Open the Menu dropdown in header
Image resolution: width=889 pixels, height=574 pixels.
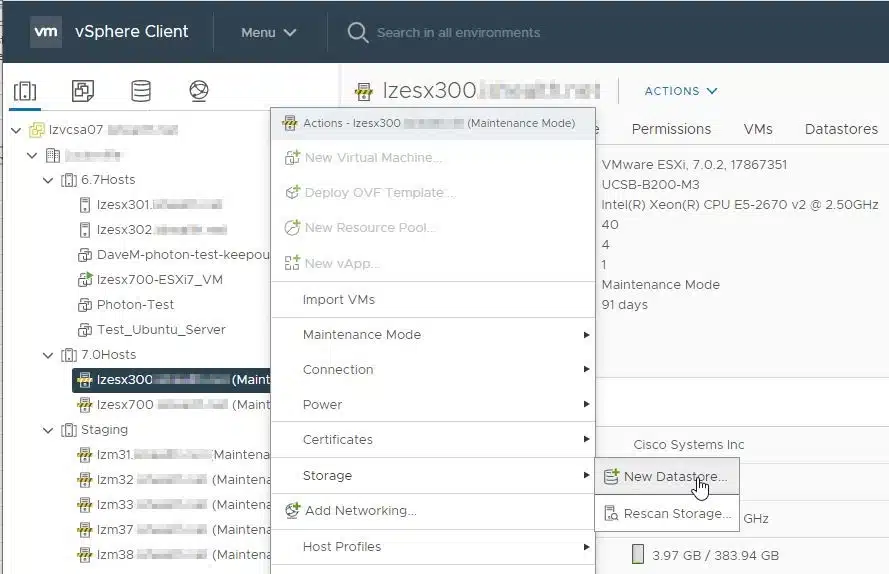tap(268, 33)
